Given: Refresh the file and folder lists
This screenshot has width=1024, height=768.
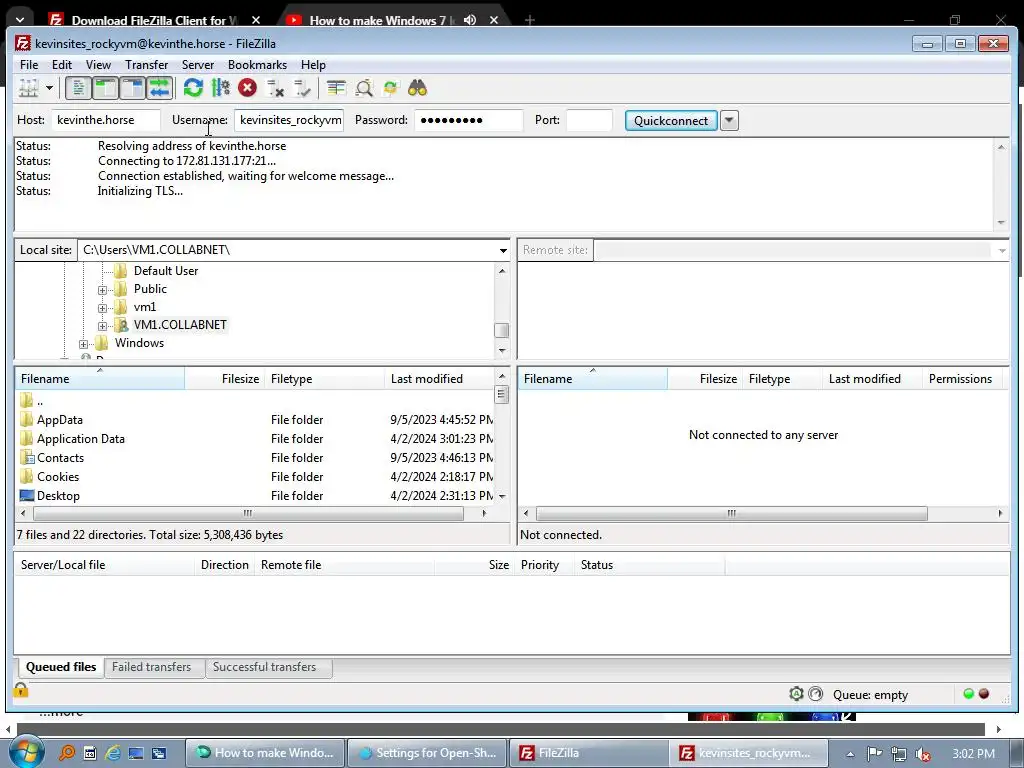Looking at the screenshot, I should point(193,88).
